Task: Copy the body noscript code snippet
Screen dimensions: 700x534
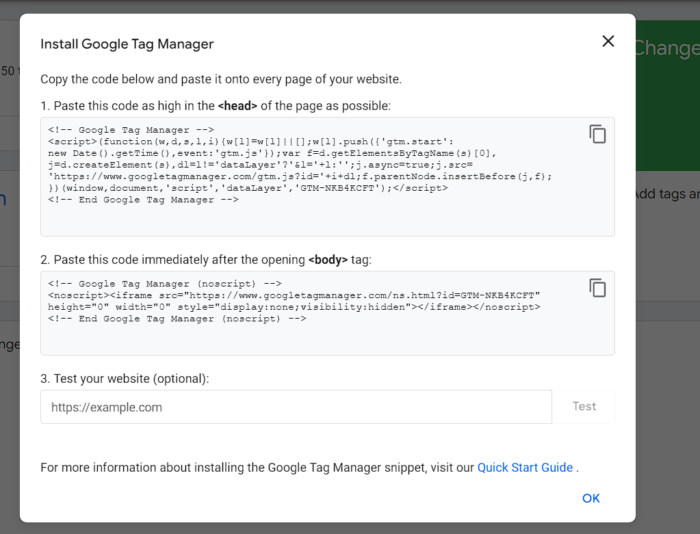Action: [597, 288]
